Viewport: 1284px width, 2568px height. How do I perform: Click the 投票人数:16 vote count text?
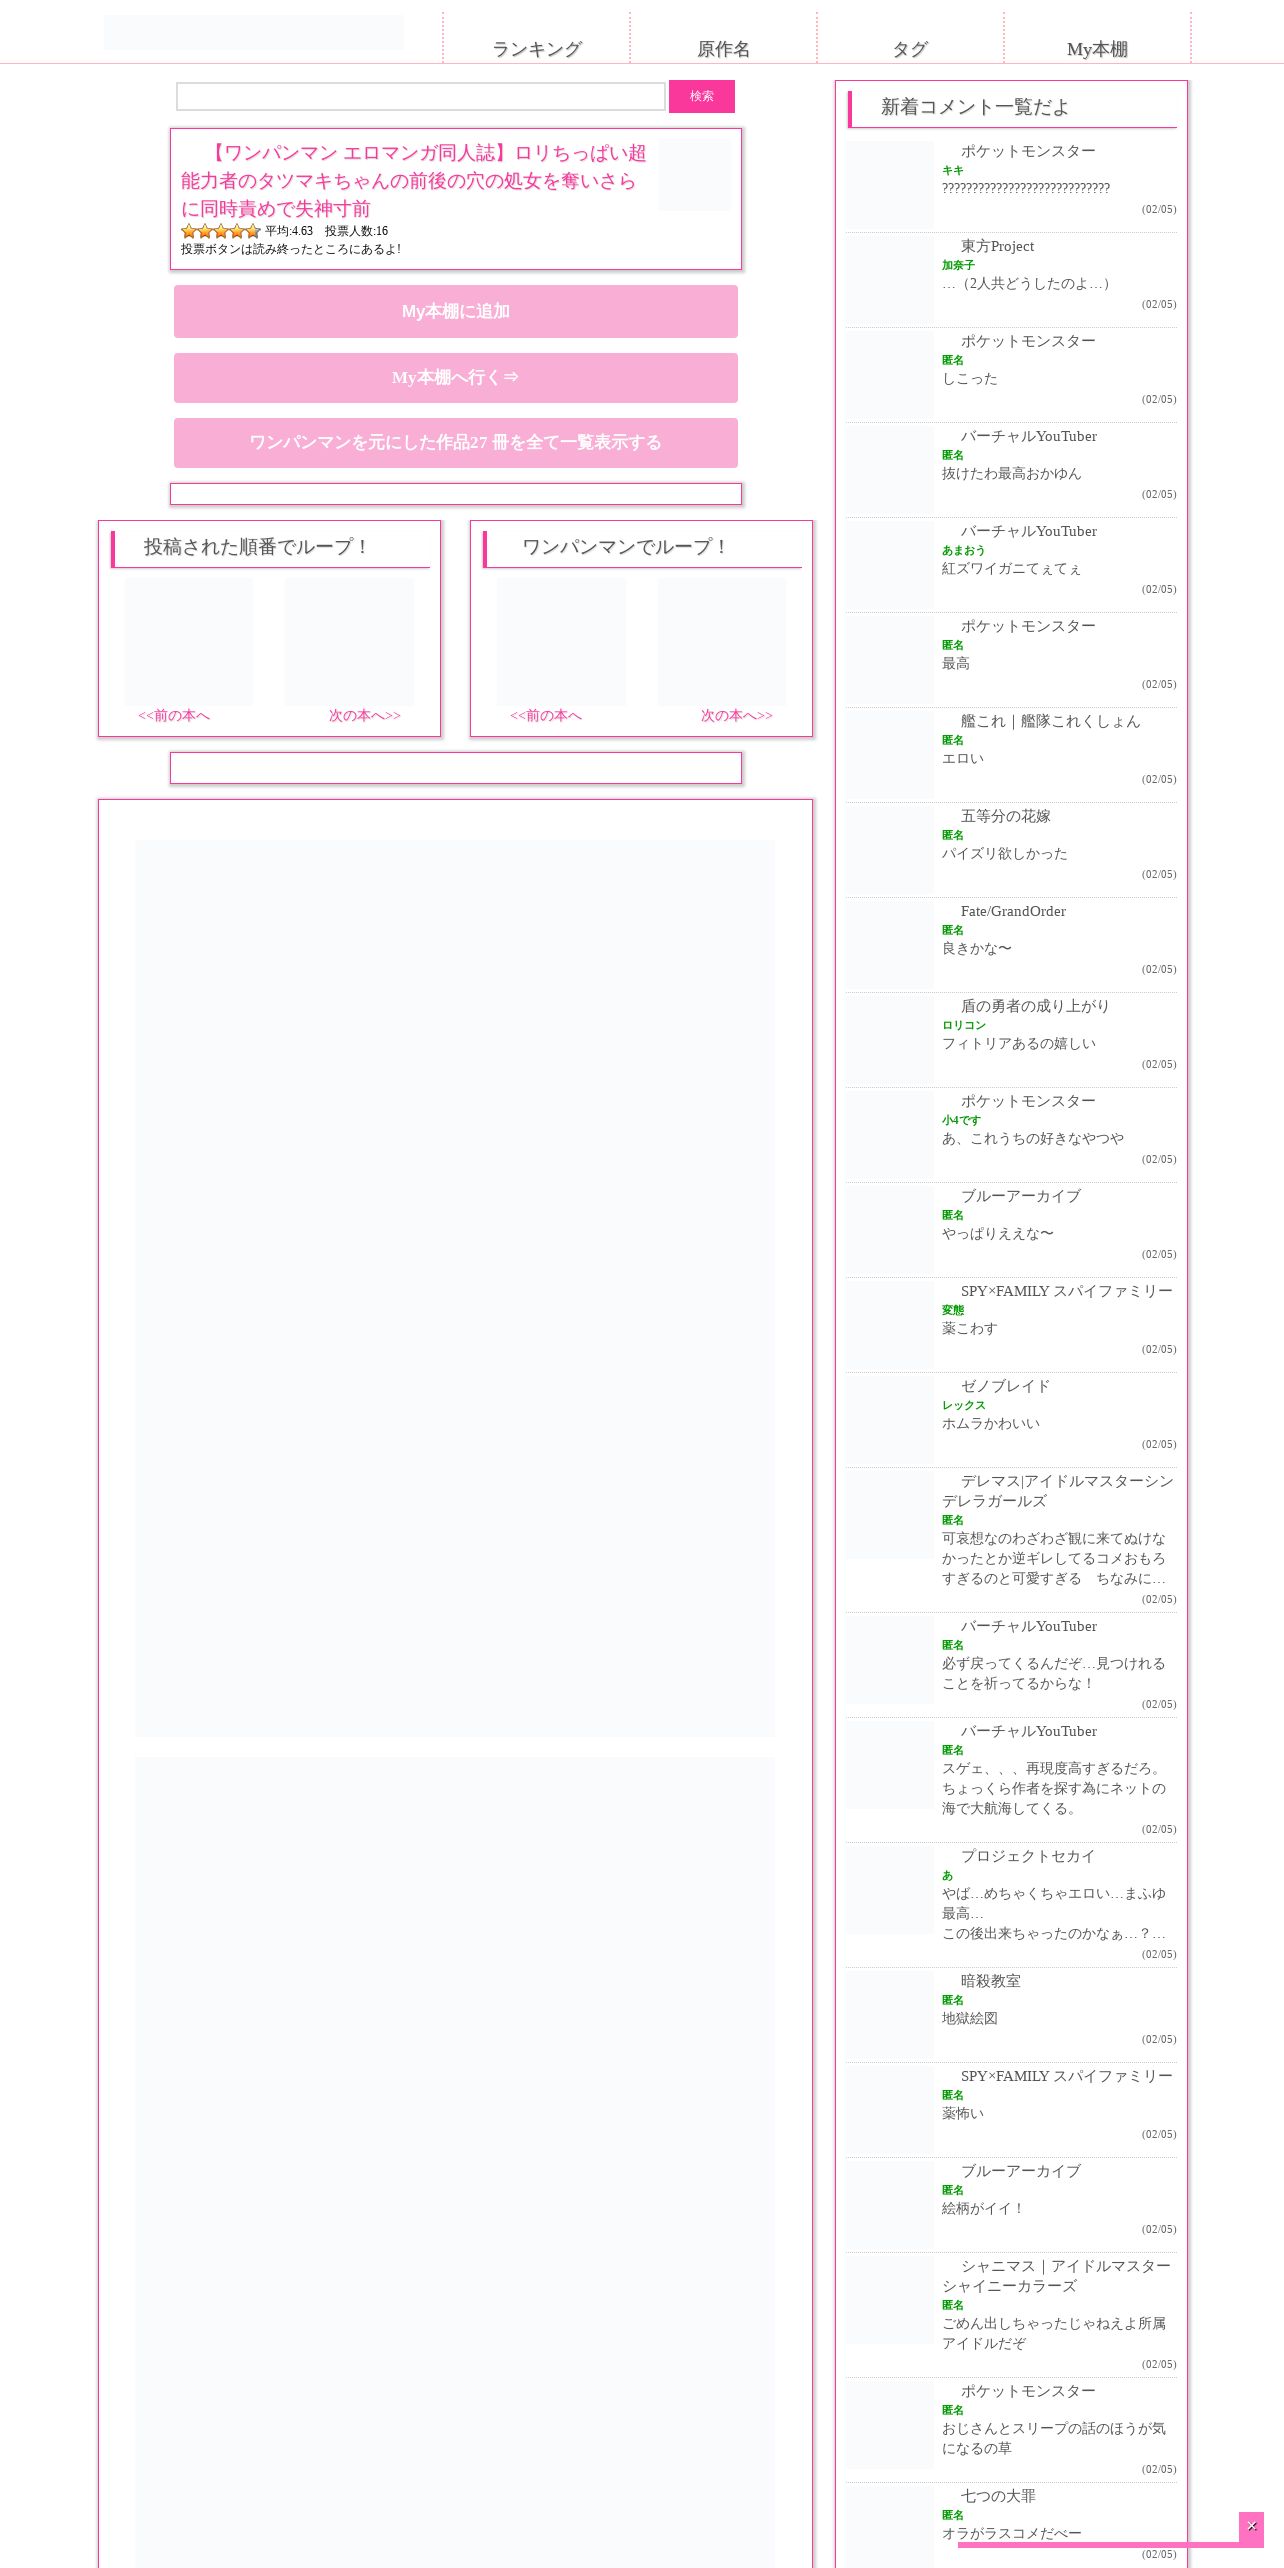pyautogui.click(x=356, y=231)
